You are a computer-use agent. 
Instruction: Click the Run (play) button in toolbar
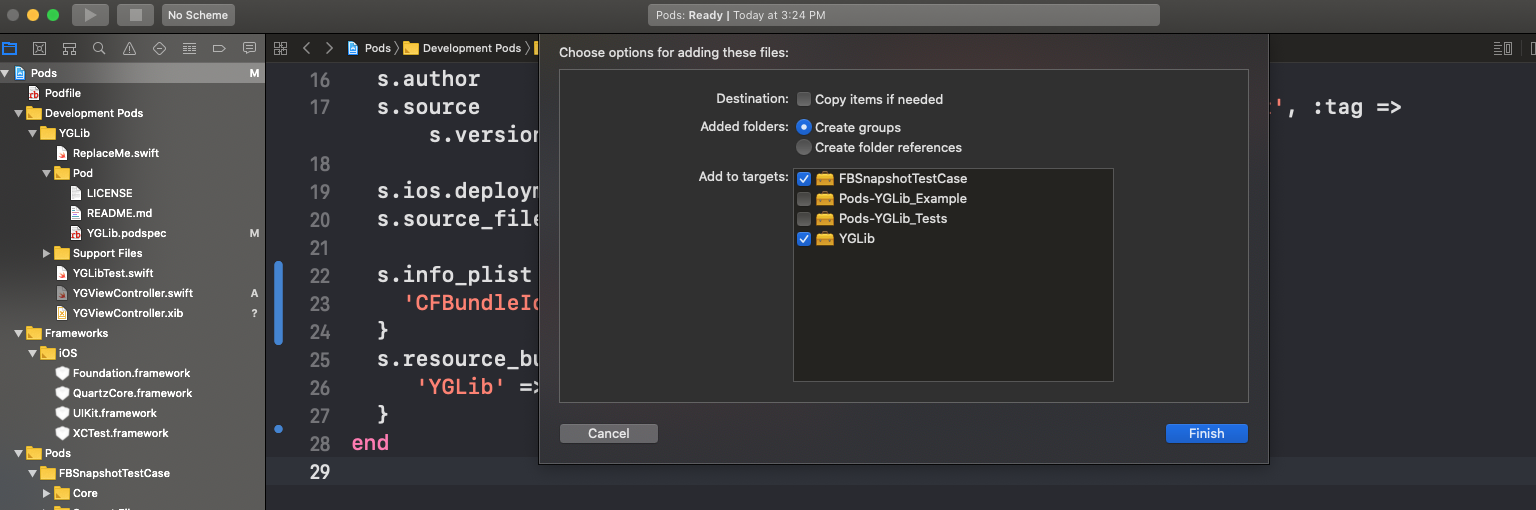[x=90, y=15]
